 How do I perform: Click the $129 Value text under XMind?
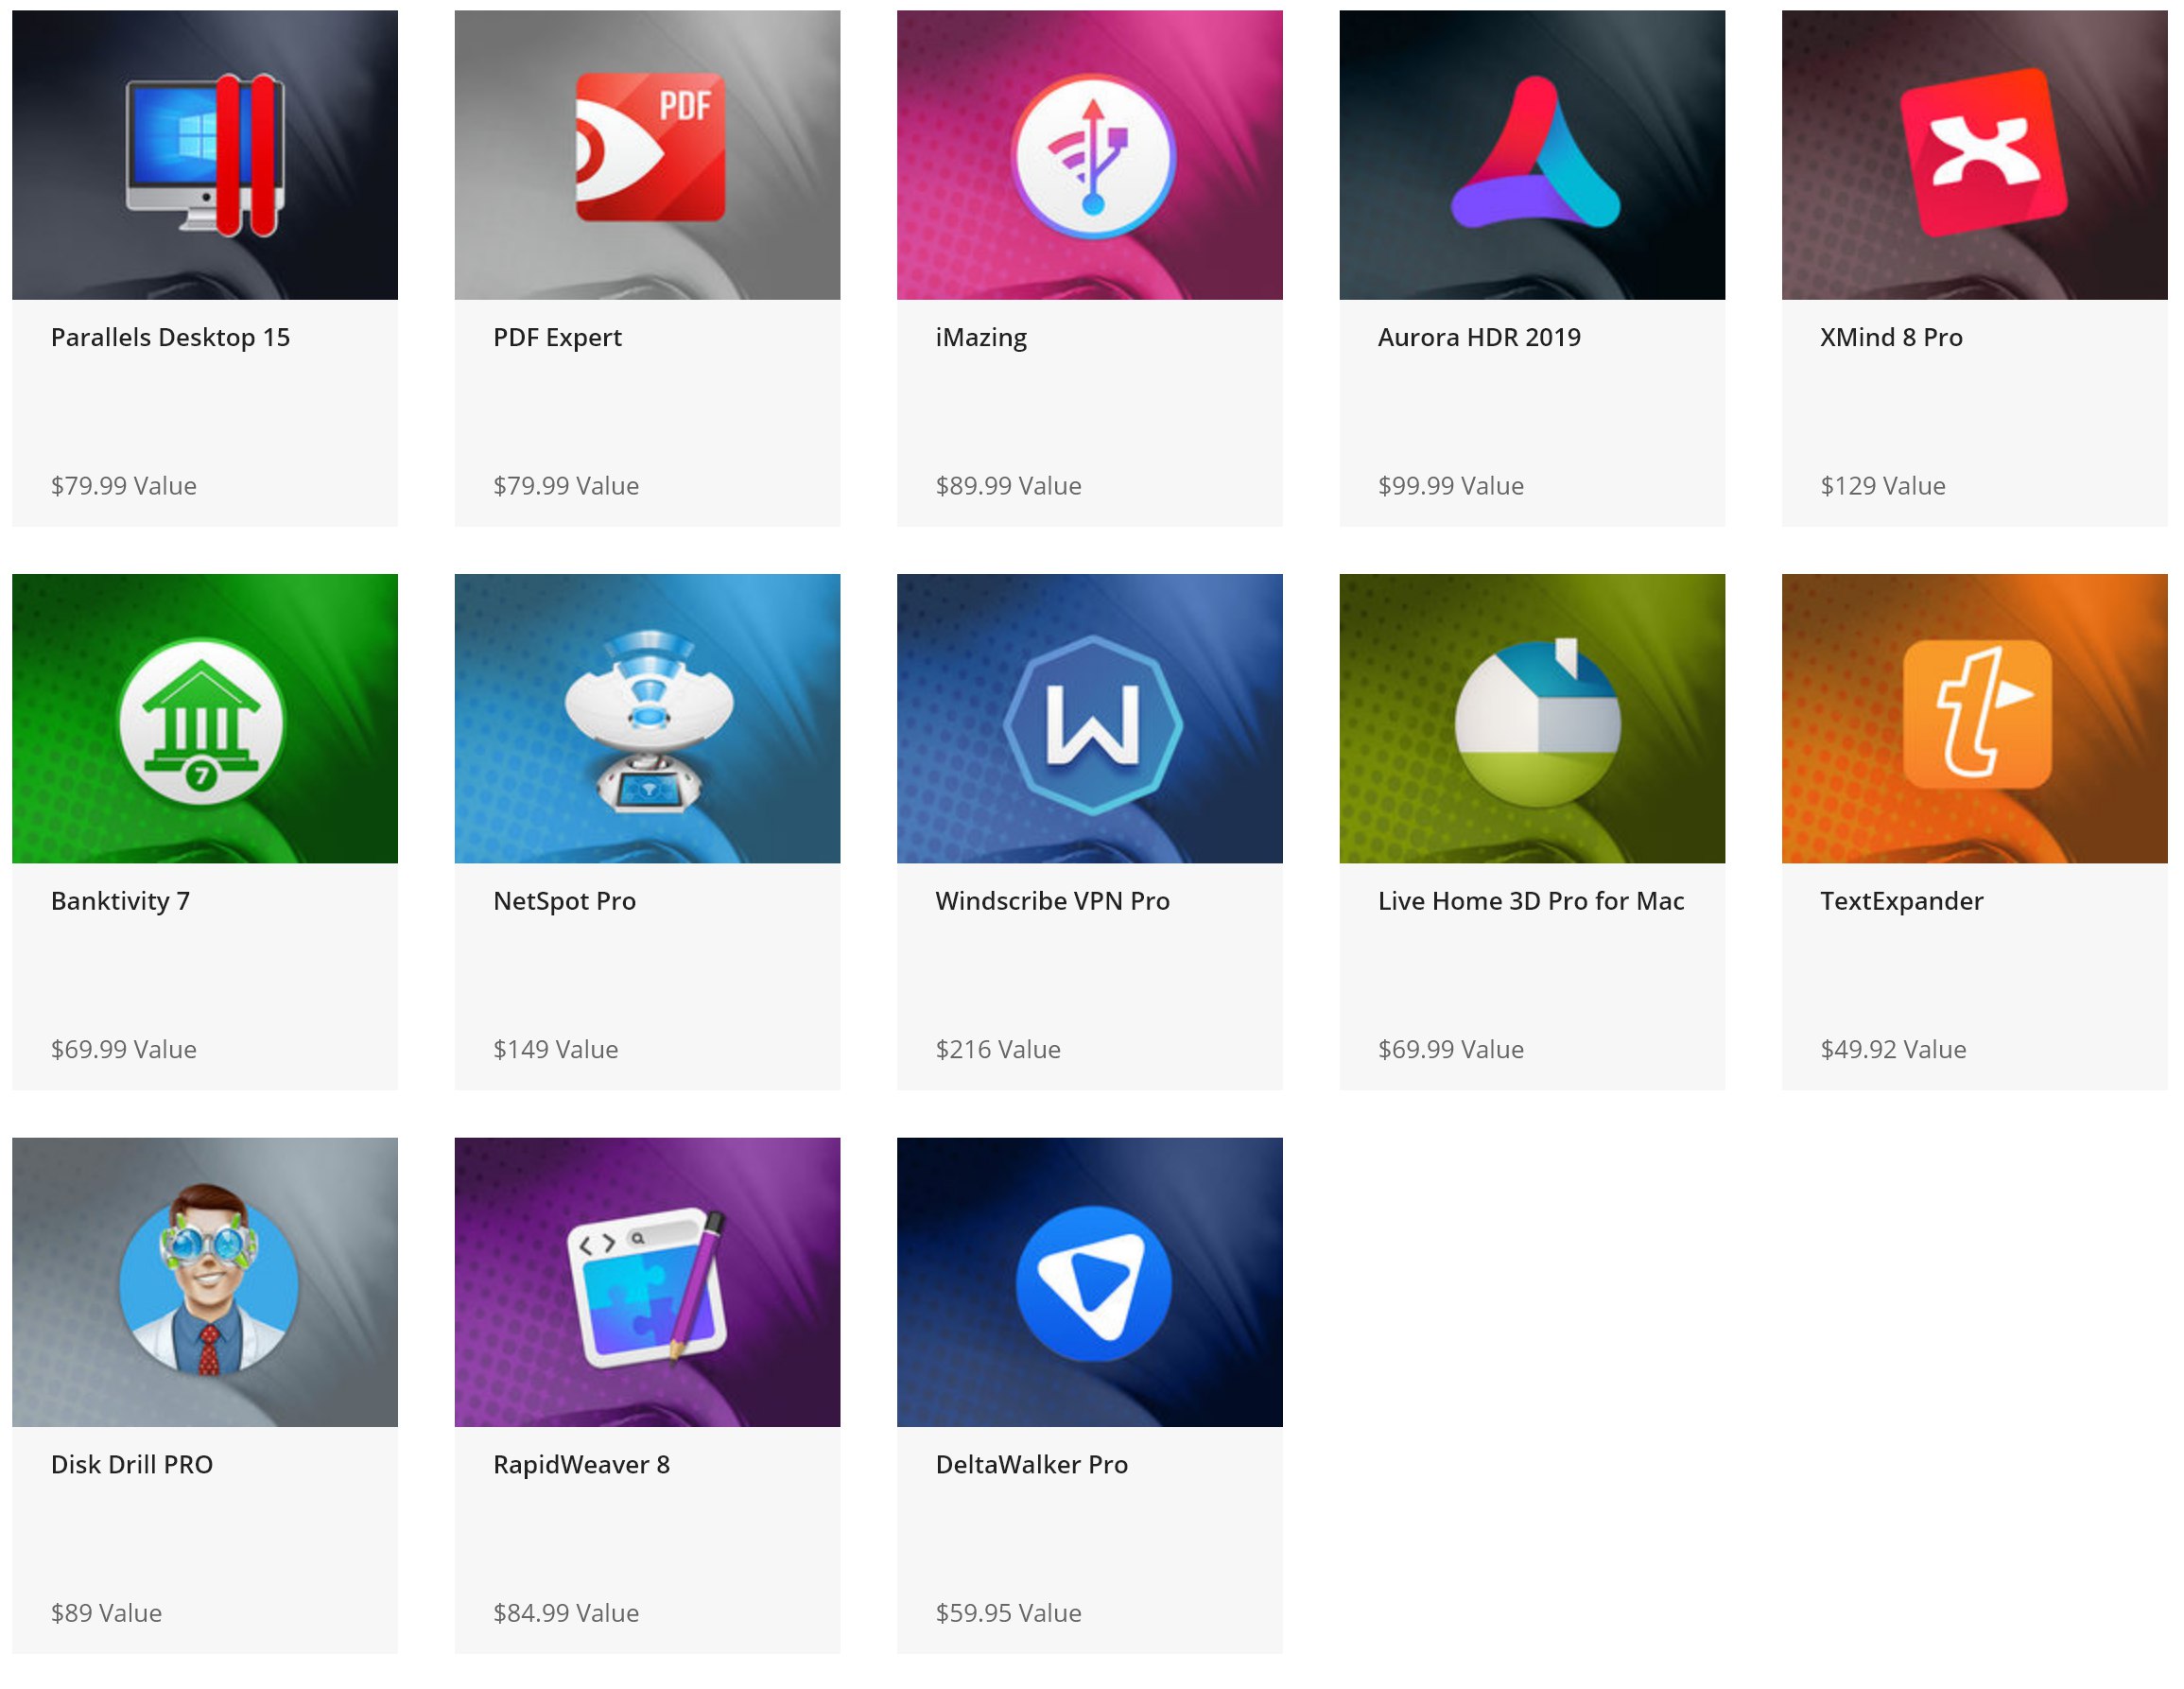(1882, 486)
